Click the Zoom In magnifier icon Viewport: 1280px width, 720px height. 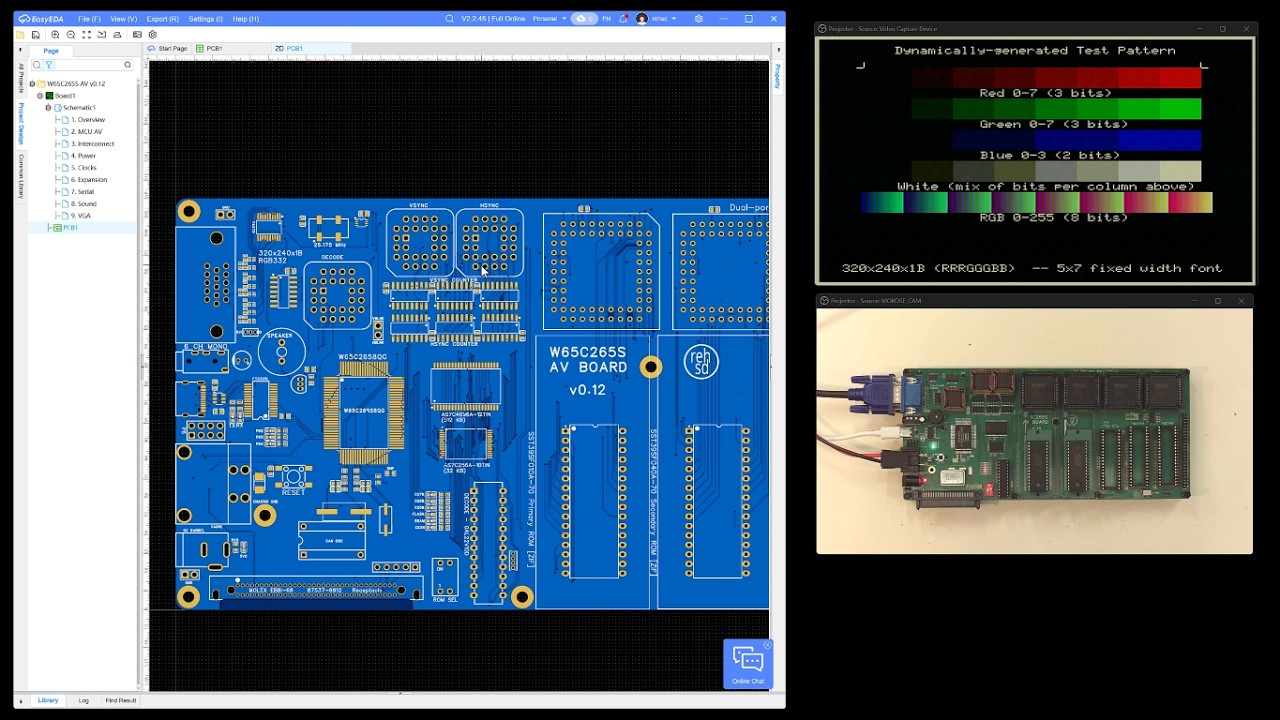55,34
